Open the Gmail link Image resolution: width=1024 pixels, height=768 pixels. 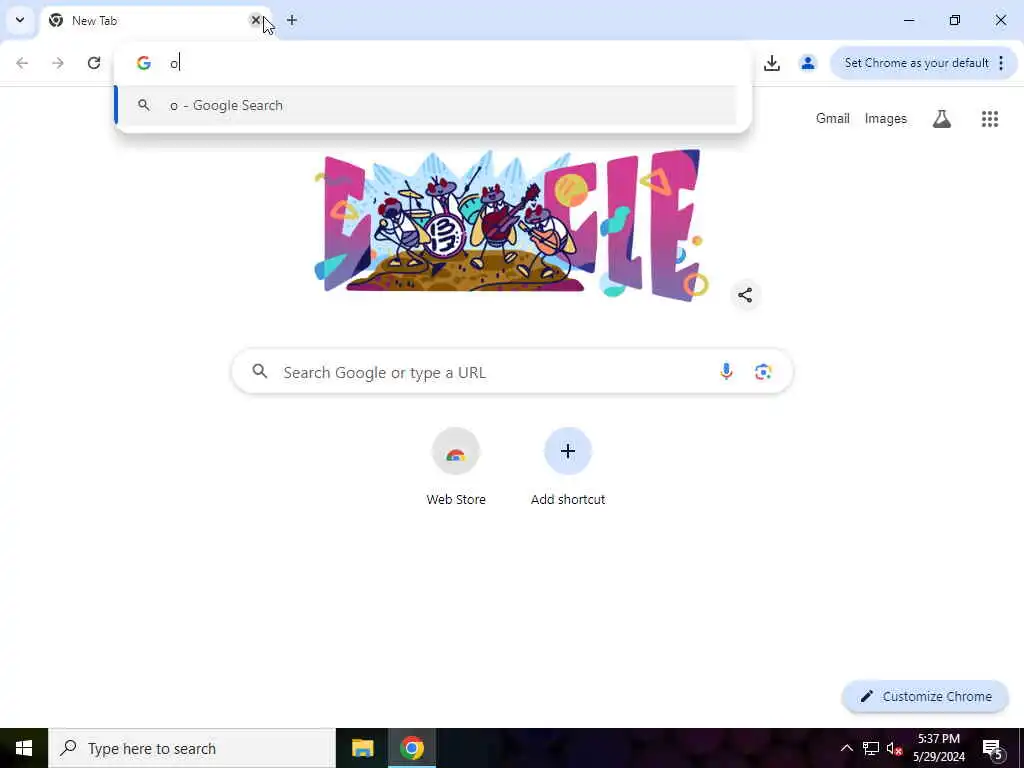[x=832, y=118]
